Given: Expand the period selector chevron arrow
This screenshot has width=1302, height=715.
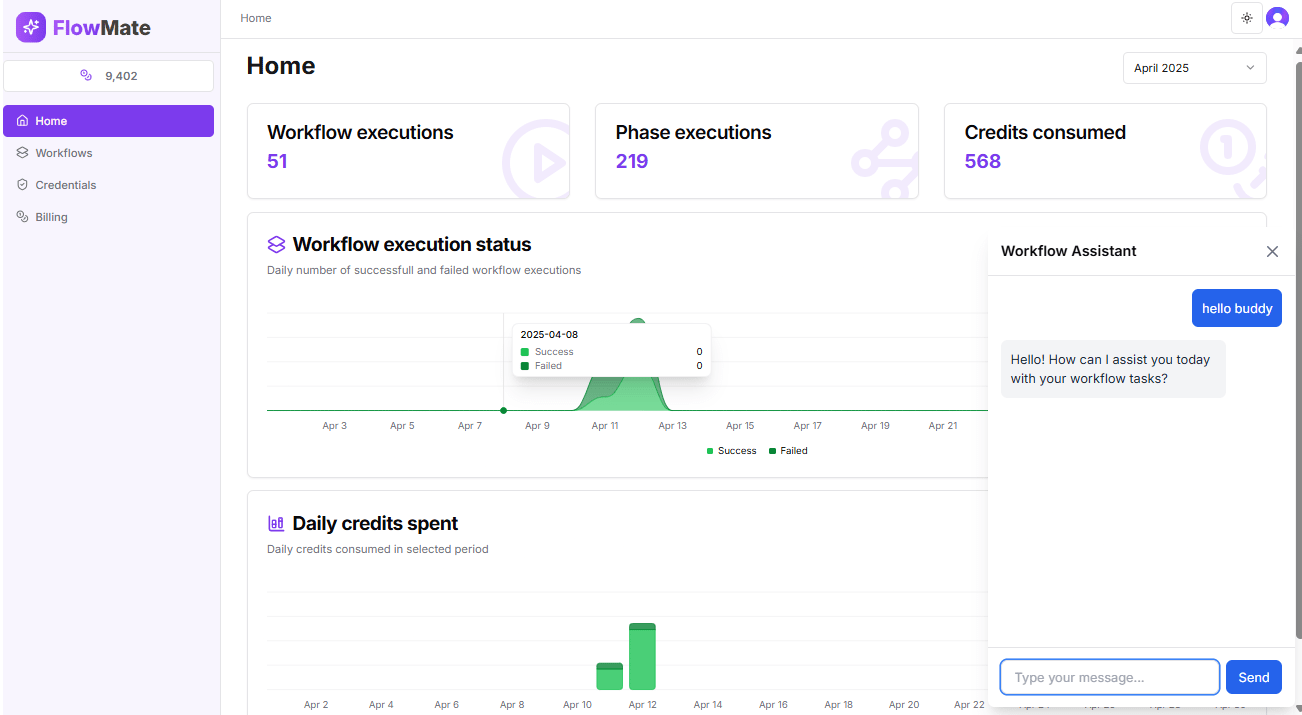Looking at the screenshot, I should (x=1250, y=68).
